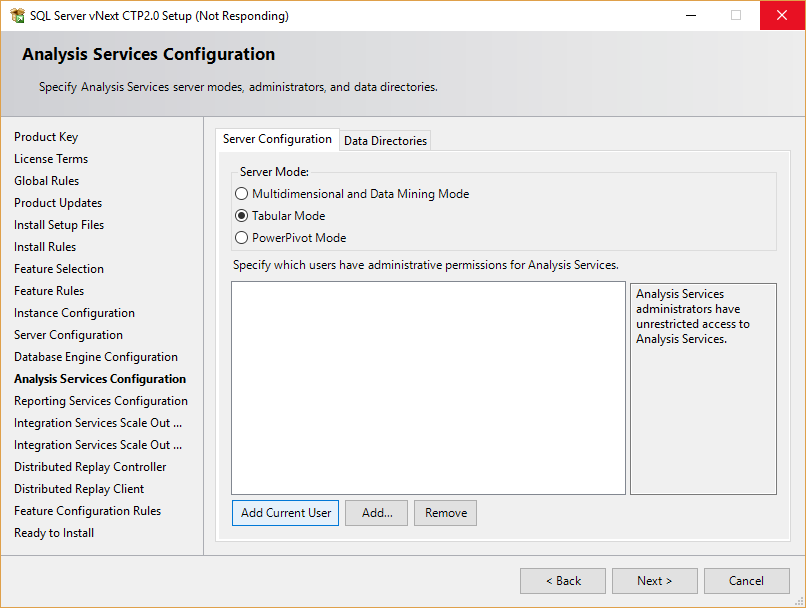The height and width of the screenshot is (608, 806).
Task: Click the Distributed Replay Client step
Action: [x=79, y=489]
